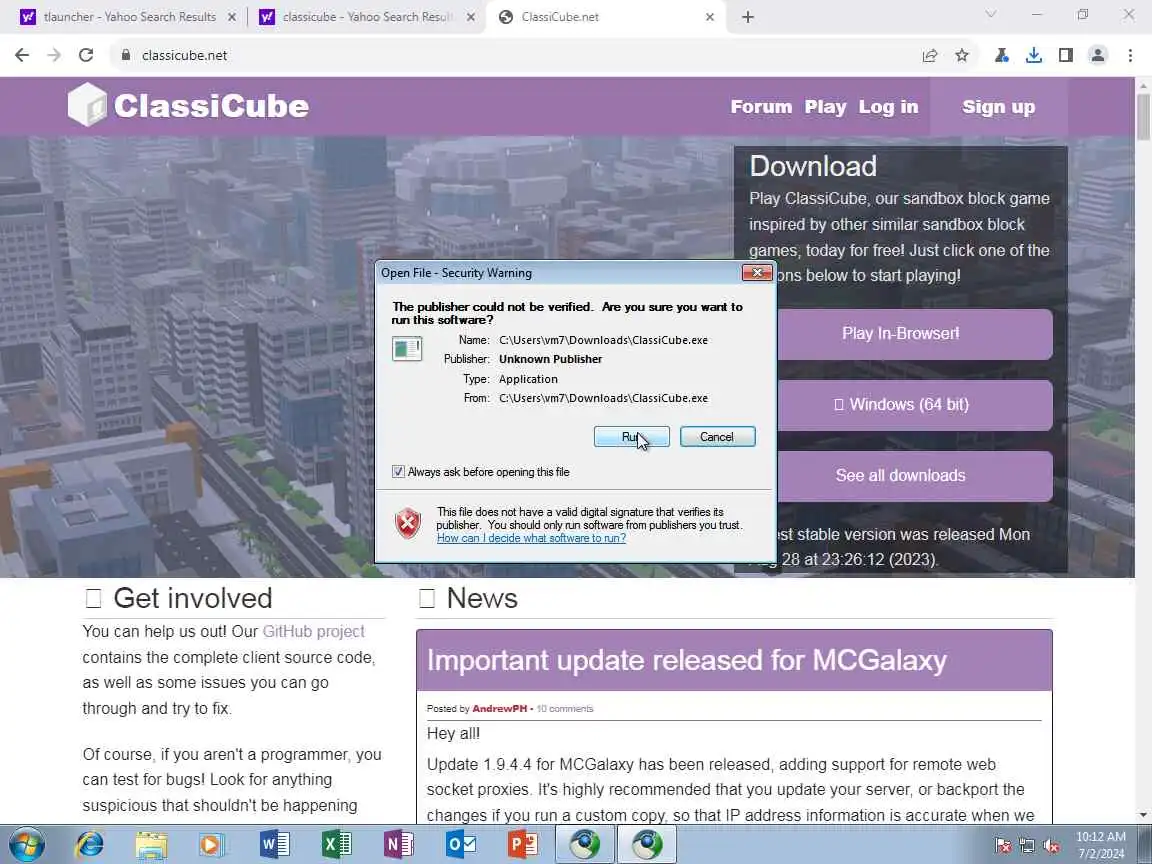Click the Run button in Security Warning dialog
1152x864 pixels.
click(x=631, y=436)
